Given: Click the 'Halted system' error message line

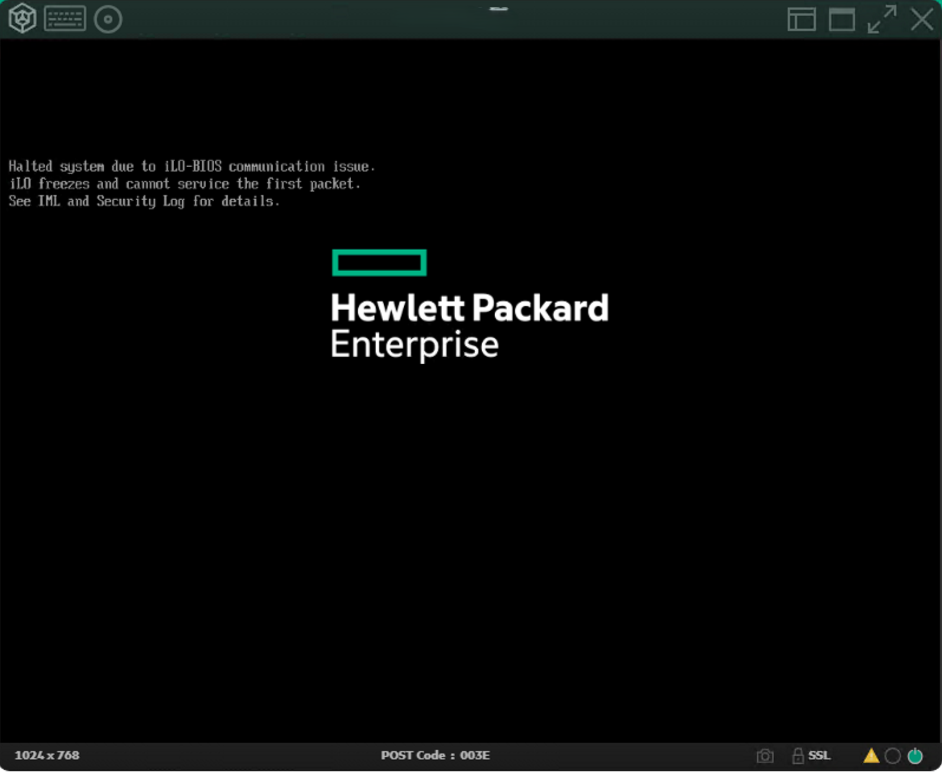Looking at the screenshot, I should pos(191,166).
